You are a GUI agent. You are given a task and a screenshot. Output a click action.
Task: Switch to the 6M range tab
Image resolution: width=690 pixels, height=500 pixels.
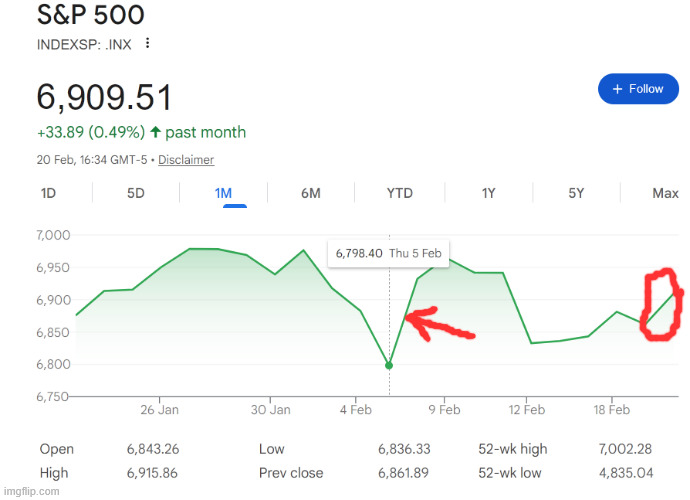point(310,193)
